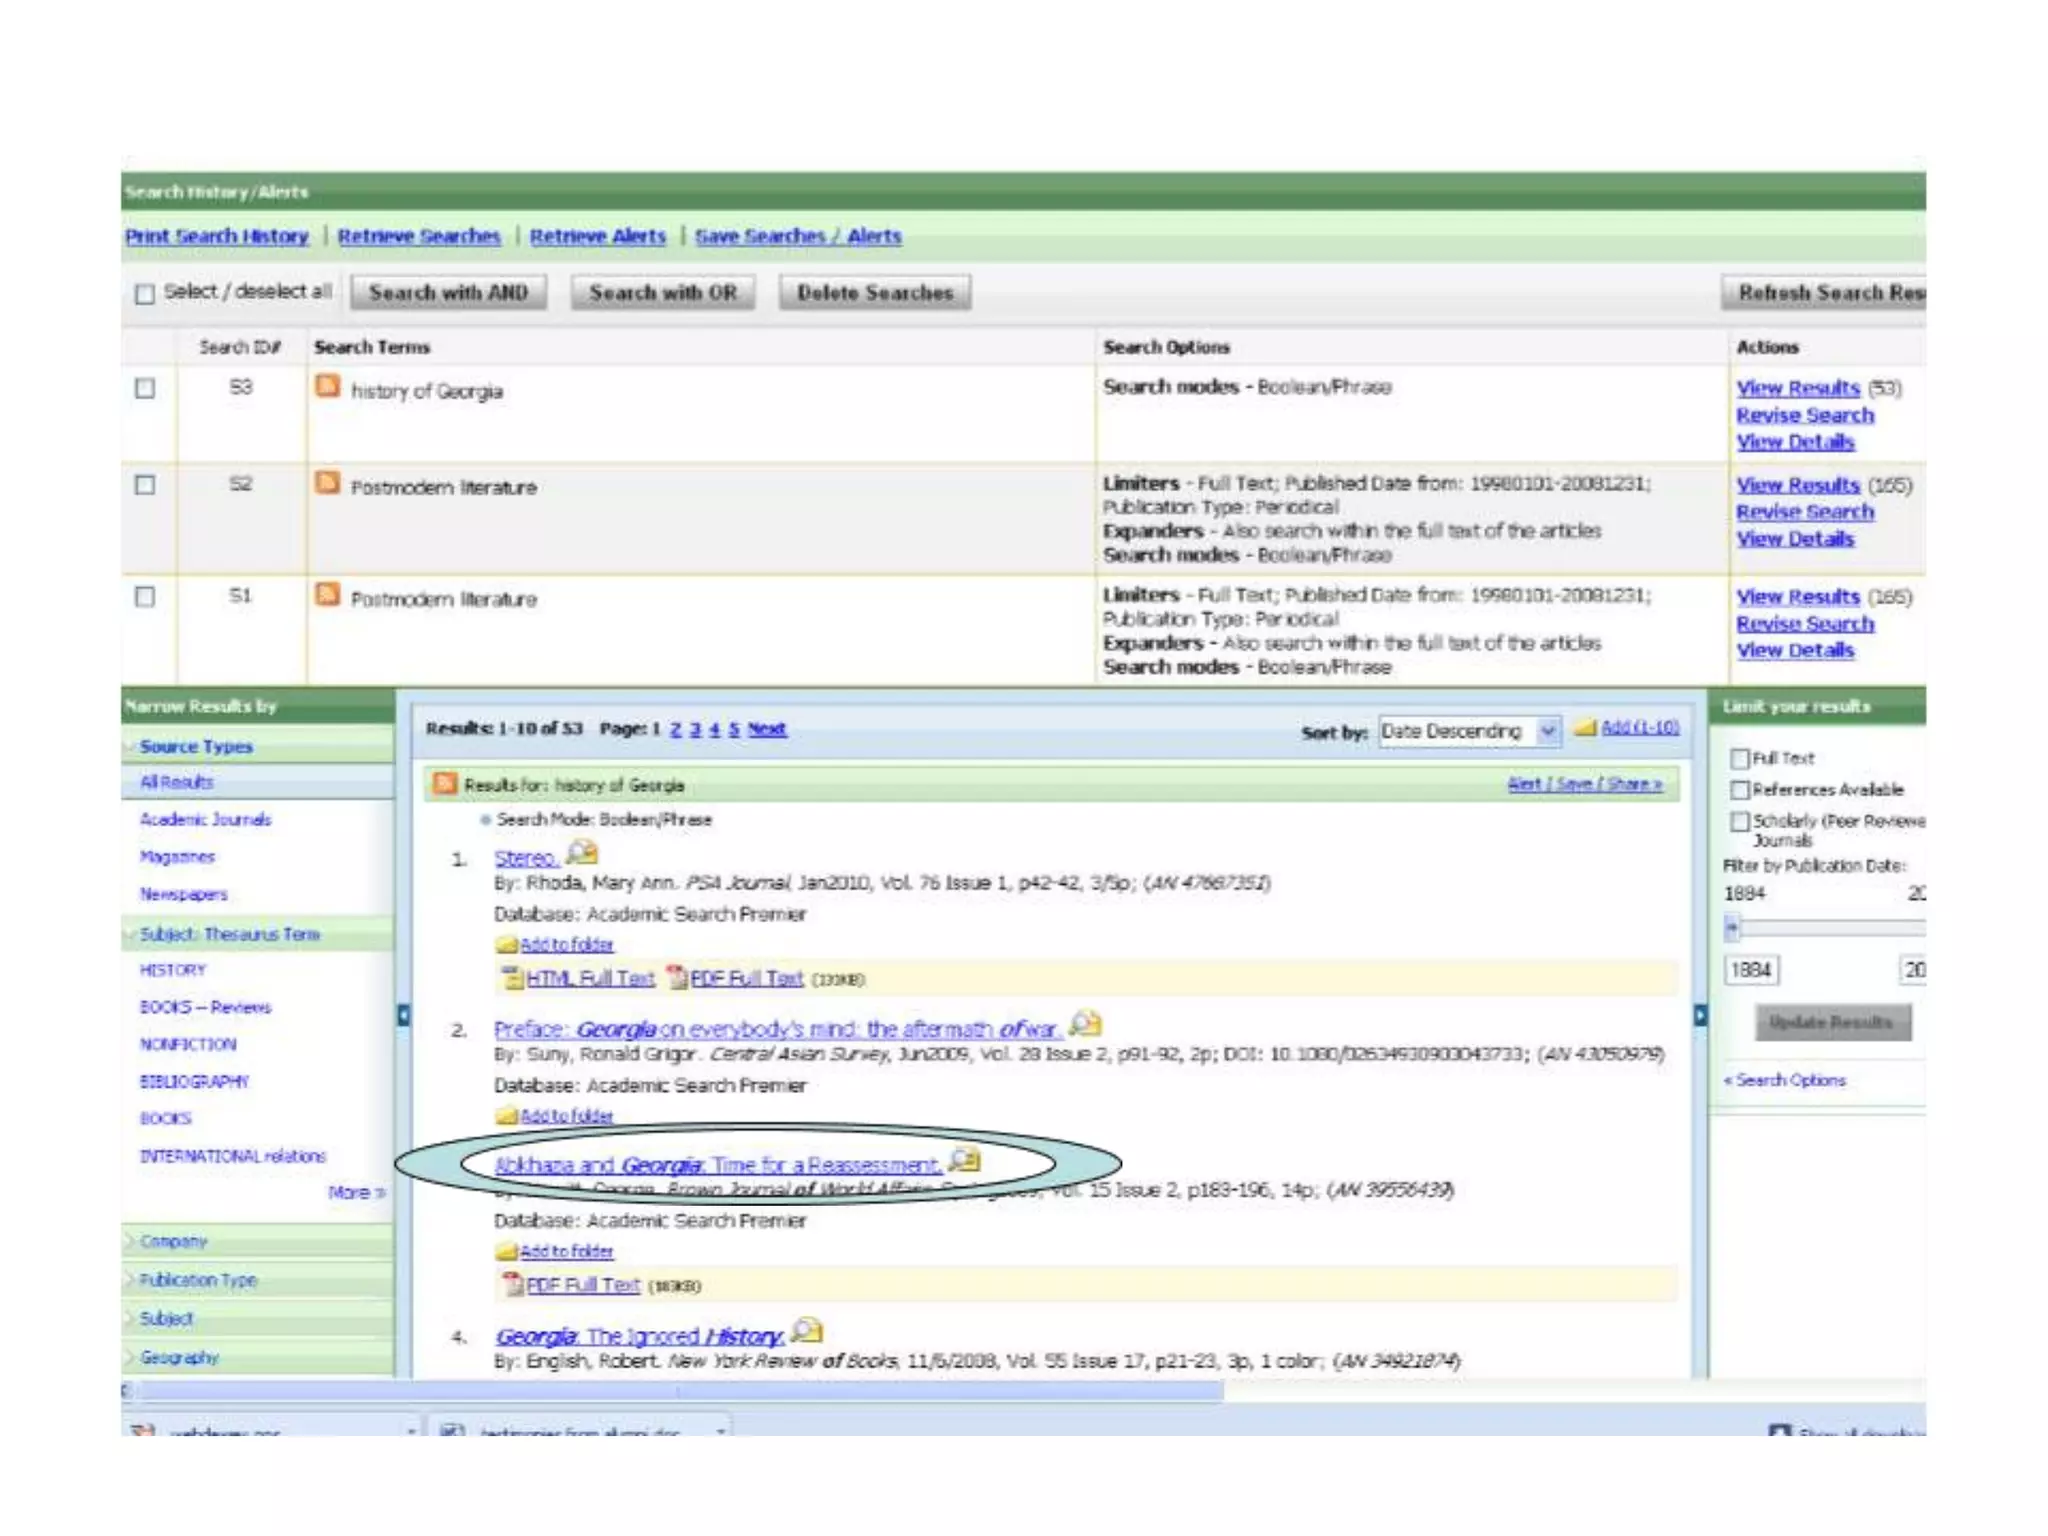Viewport: 2048px width, 1536px height.
Task: Expand the Geography facet section
Action: [179, 1358]
